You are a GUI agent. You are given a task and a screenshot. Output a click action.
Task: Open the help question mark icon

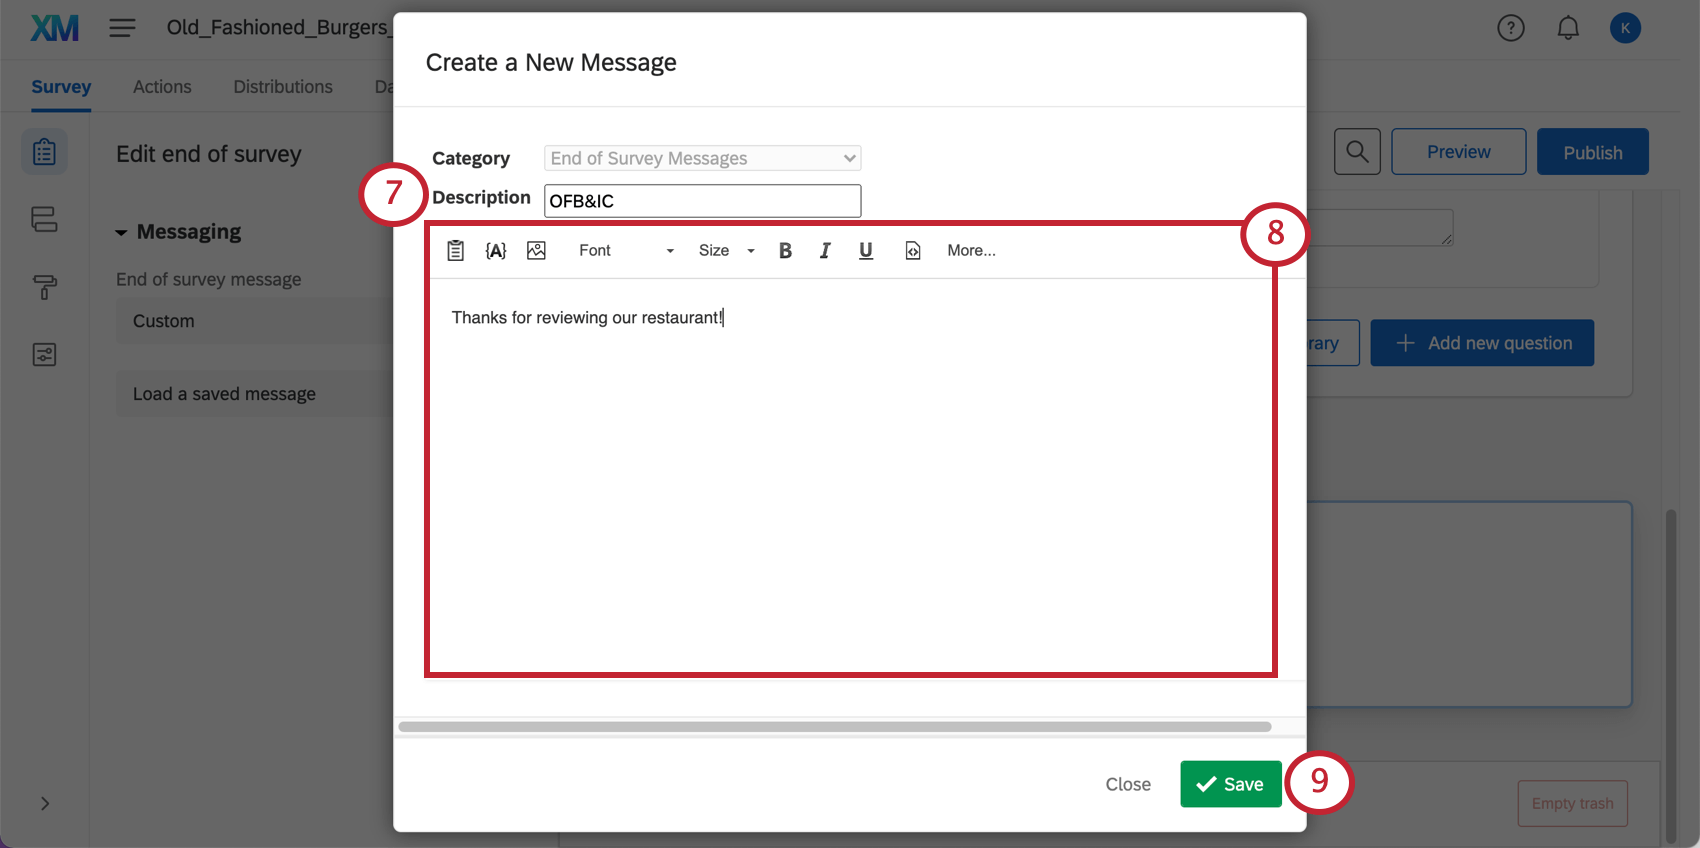coord(1511,28)
